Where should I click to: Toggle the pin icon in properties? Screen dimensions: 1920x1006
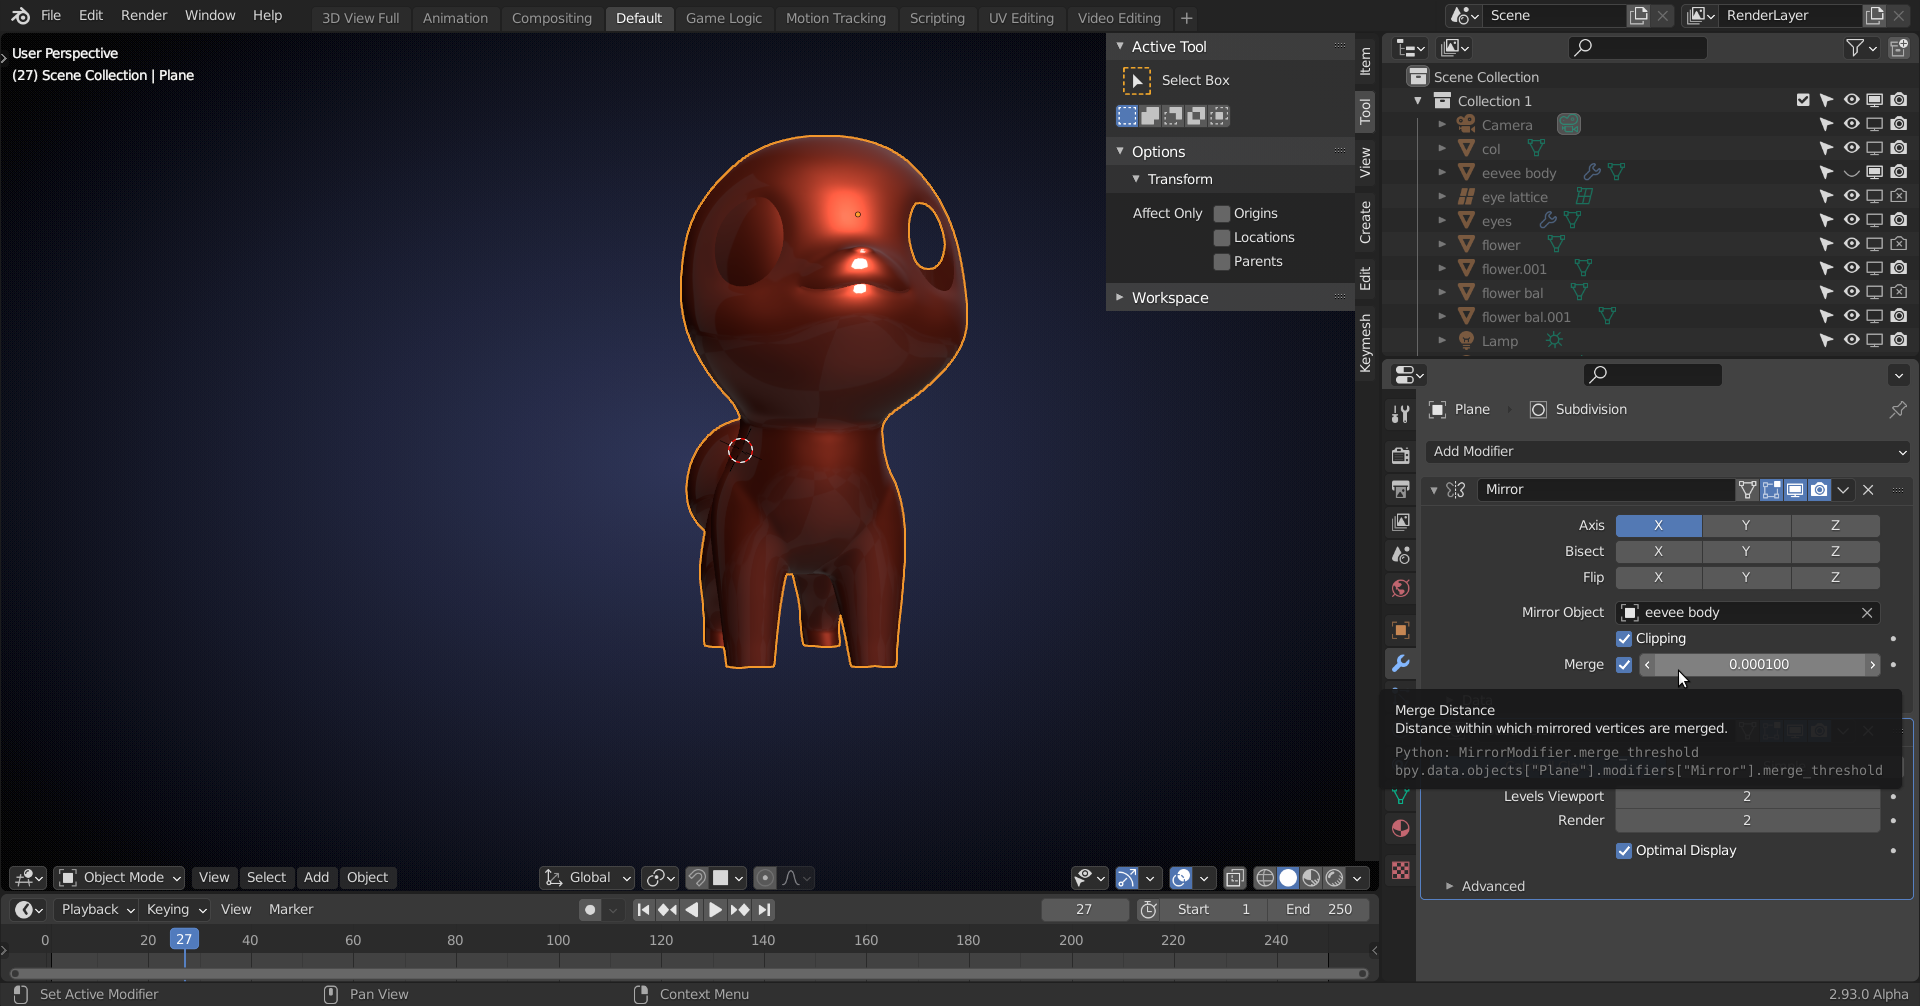coord(1897,410)
